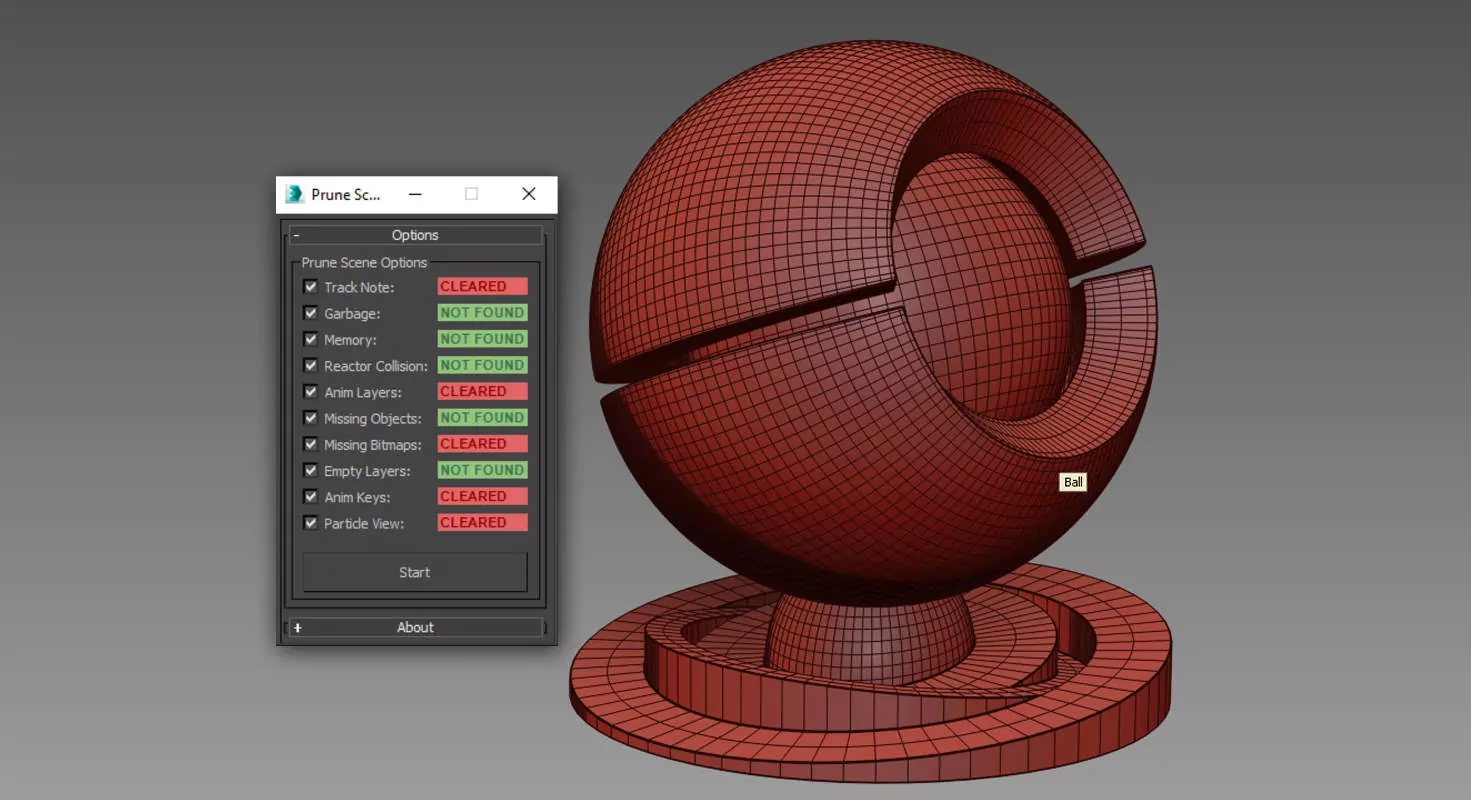Disable the Particle View checkbox
1471x800 pixels.
pos(311,522)
